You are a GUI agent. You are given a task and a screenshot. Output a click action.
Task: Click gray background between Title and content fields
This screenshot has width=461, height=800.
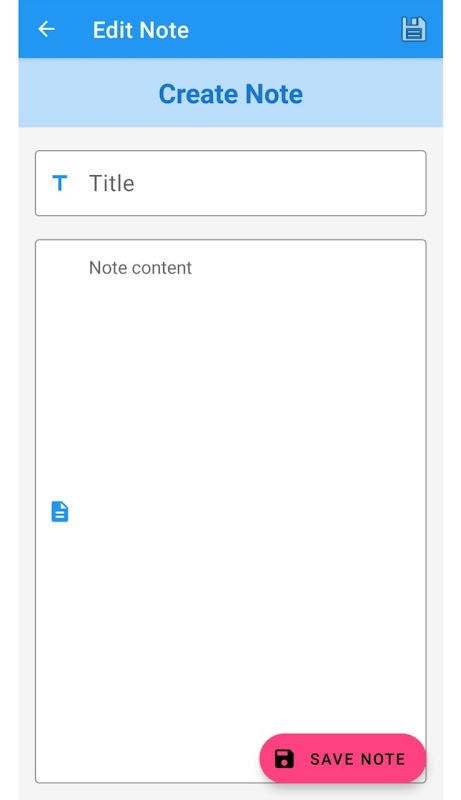coord(230,228)
